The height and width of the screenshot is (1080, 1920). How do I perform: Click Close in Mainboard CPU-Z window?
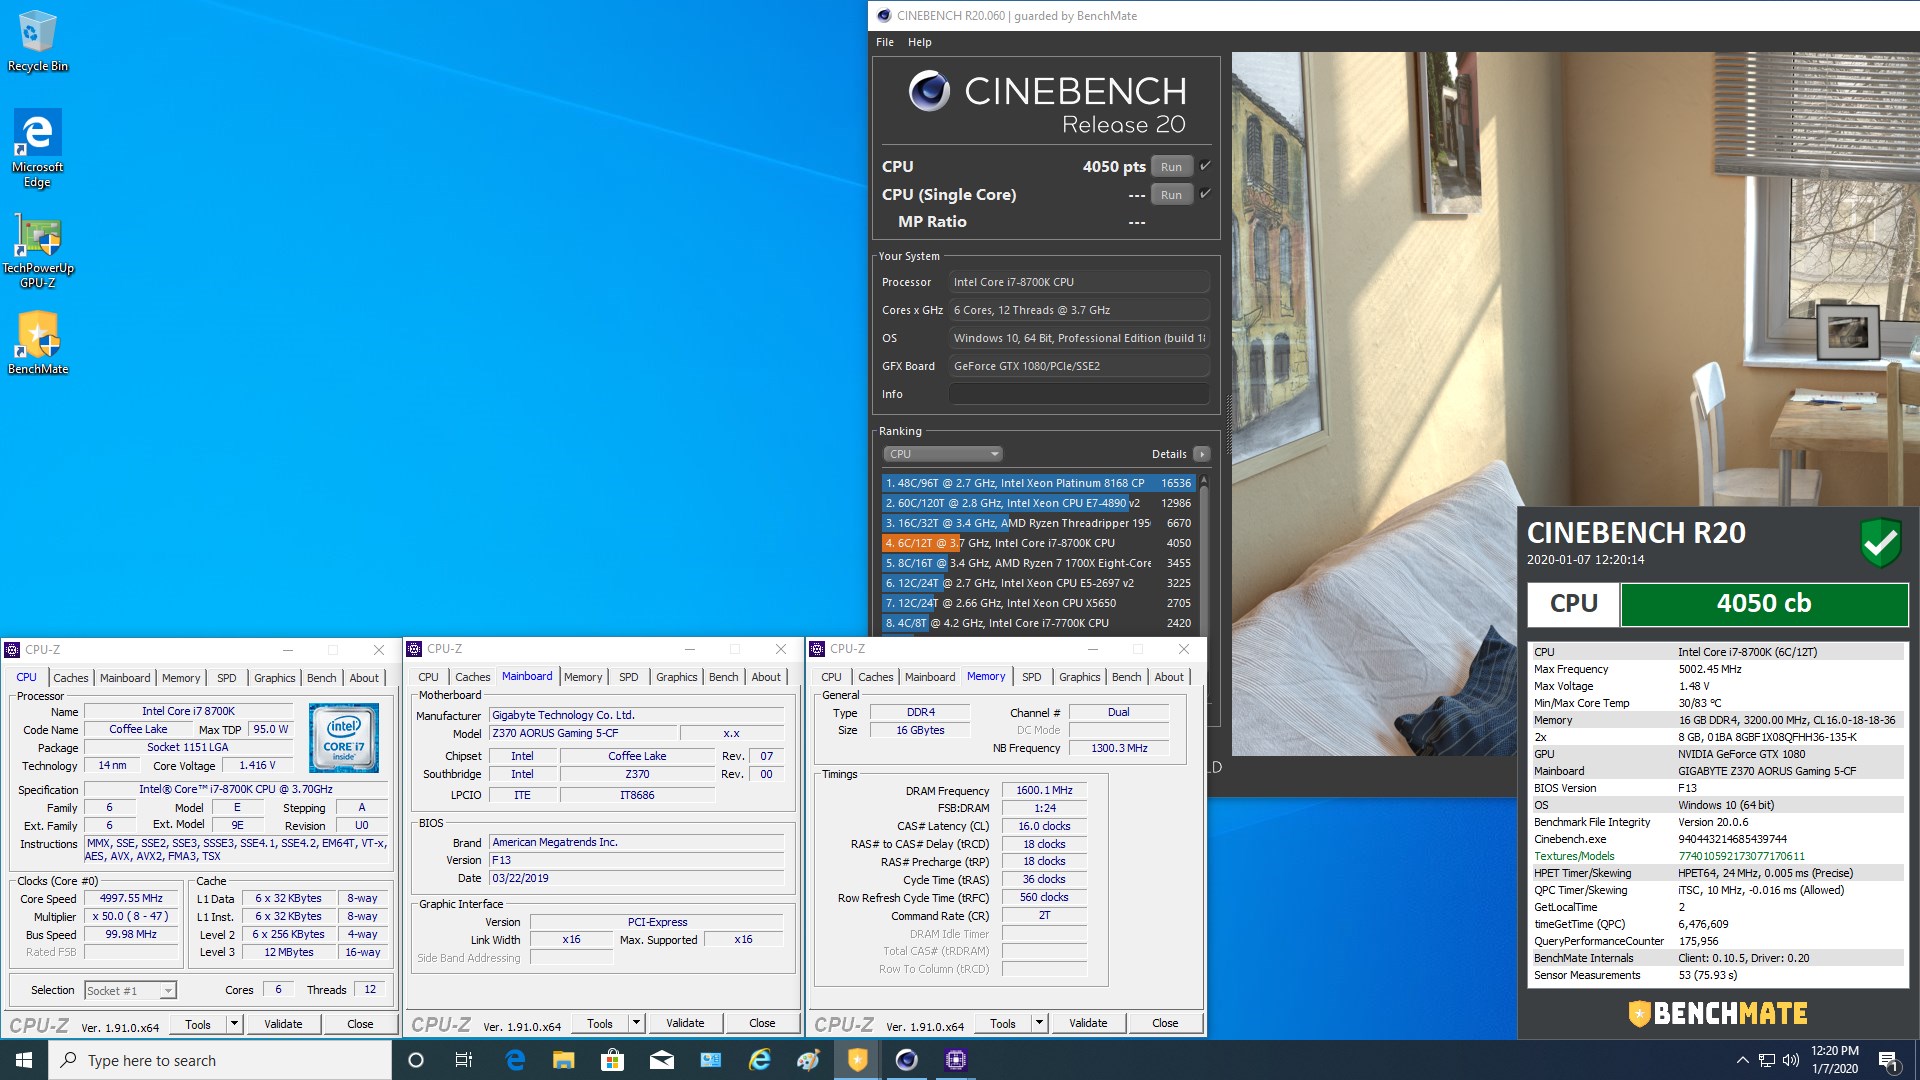pyautogui.click(x=762, y=1023)
